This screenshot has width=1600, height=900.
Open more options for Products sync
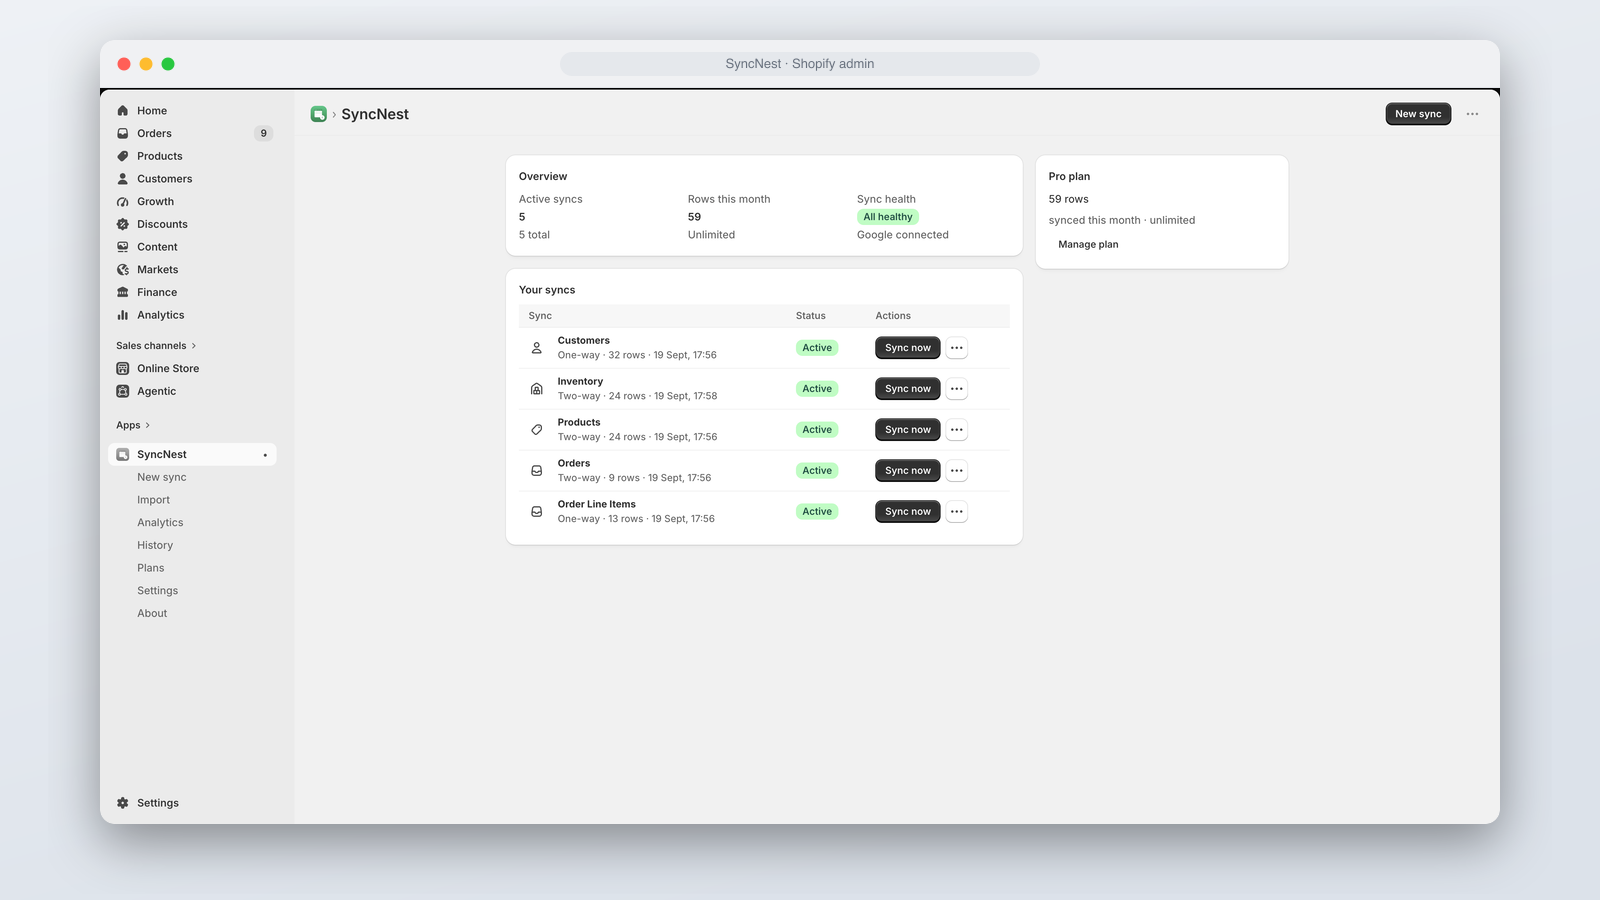[957, 430]
